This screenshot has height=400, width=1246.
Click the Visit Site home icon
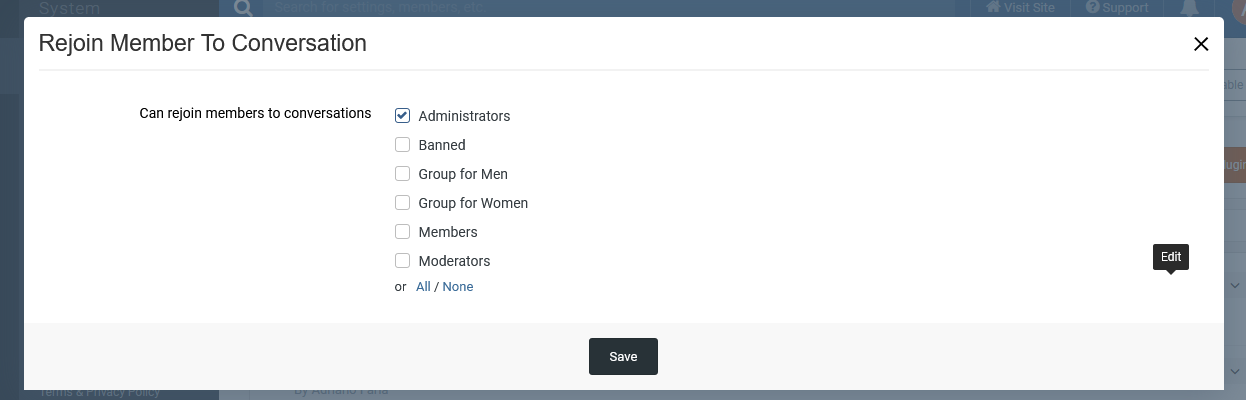[x=993, y=7]
